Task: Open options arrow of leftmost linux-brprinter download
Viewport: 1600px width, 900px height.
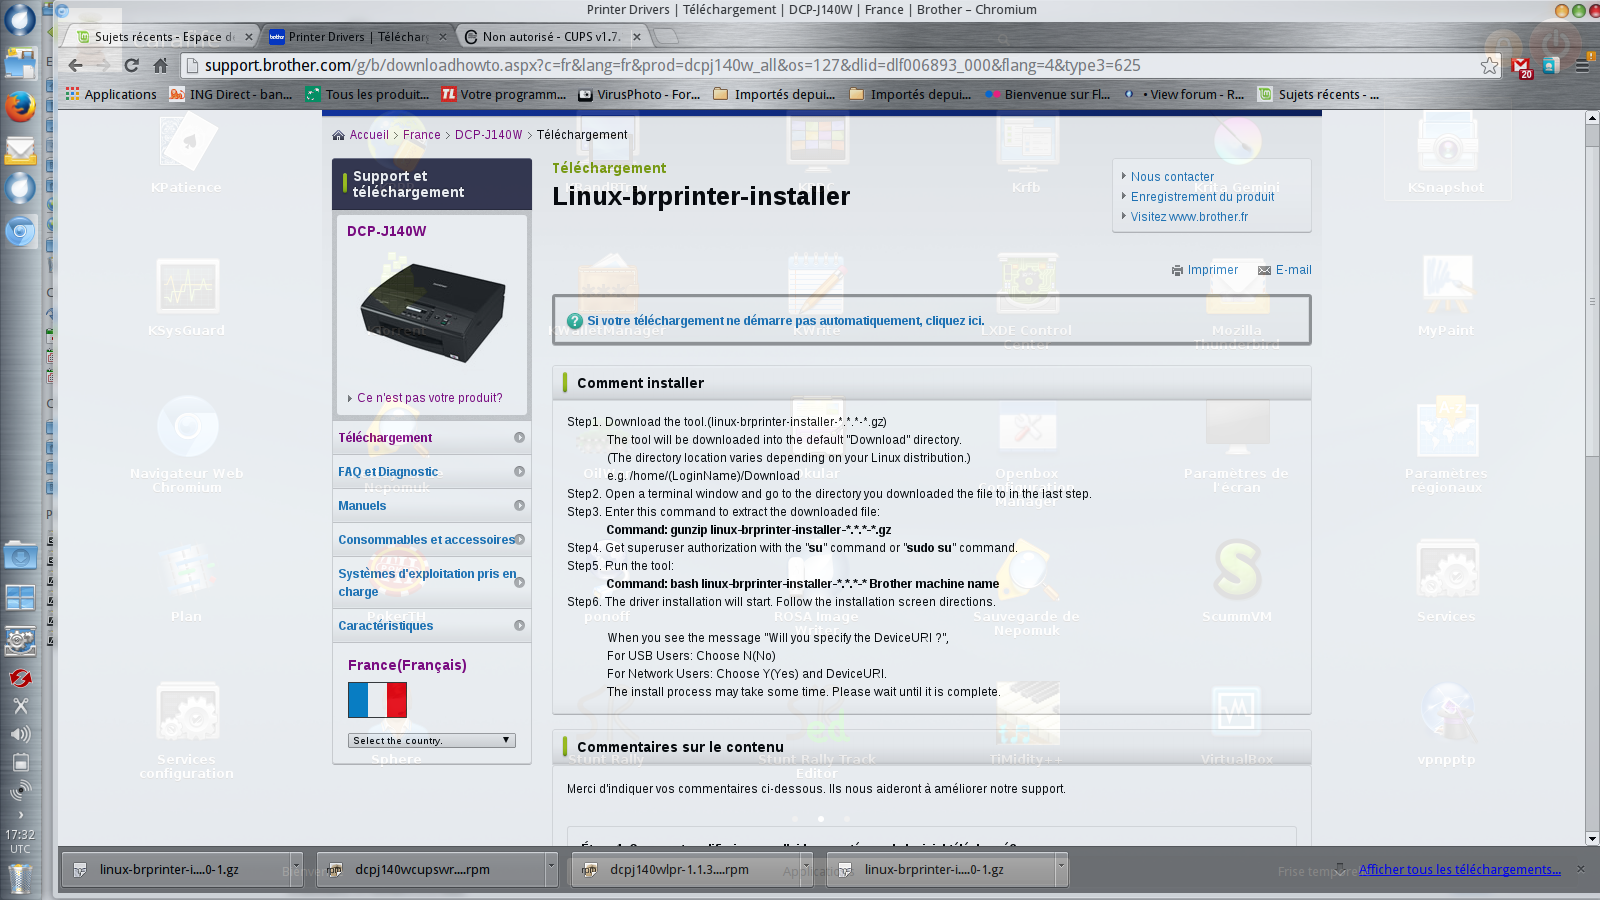Action: 296,869
